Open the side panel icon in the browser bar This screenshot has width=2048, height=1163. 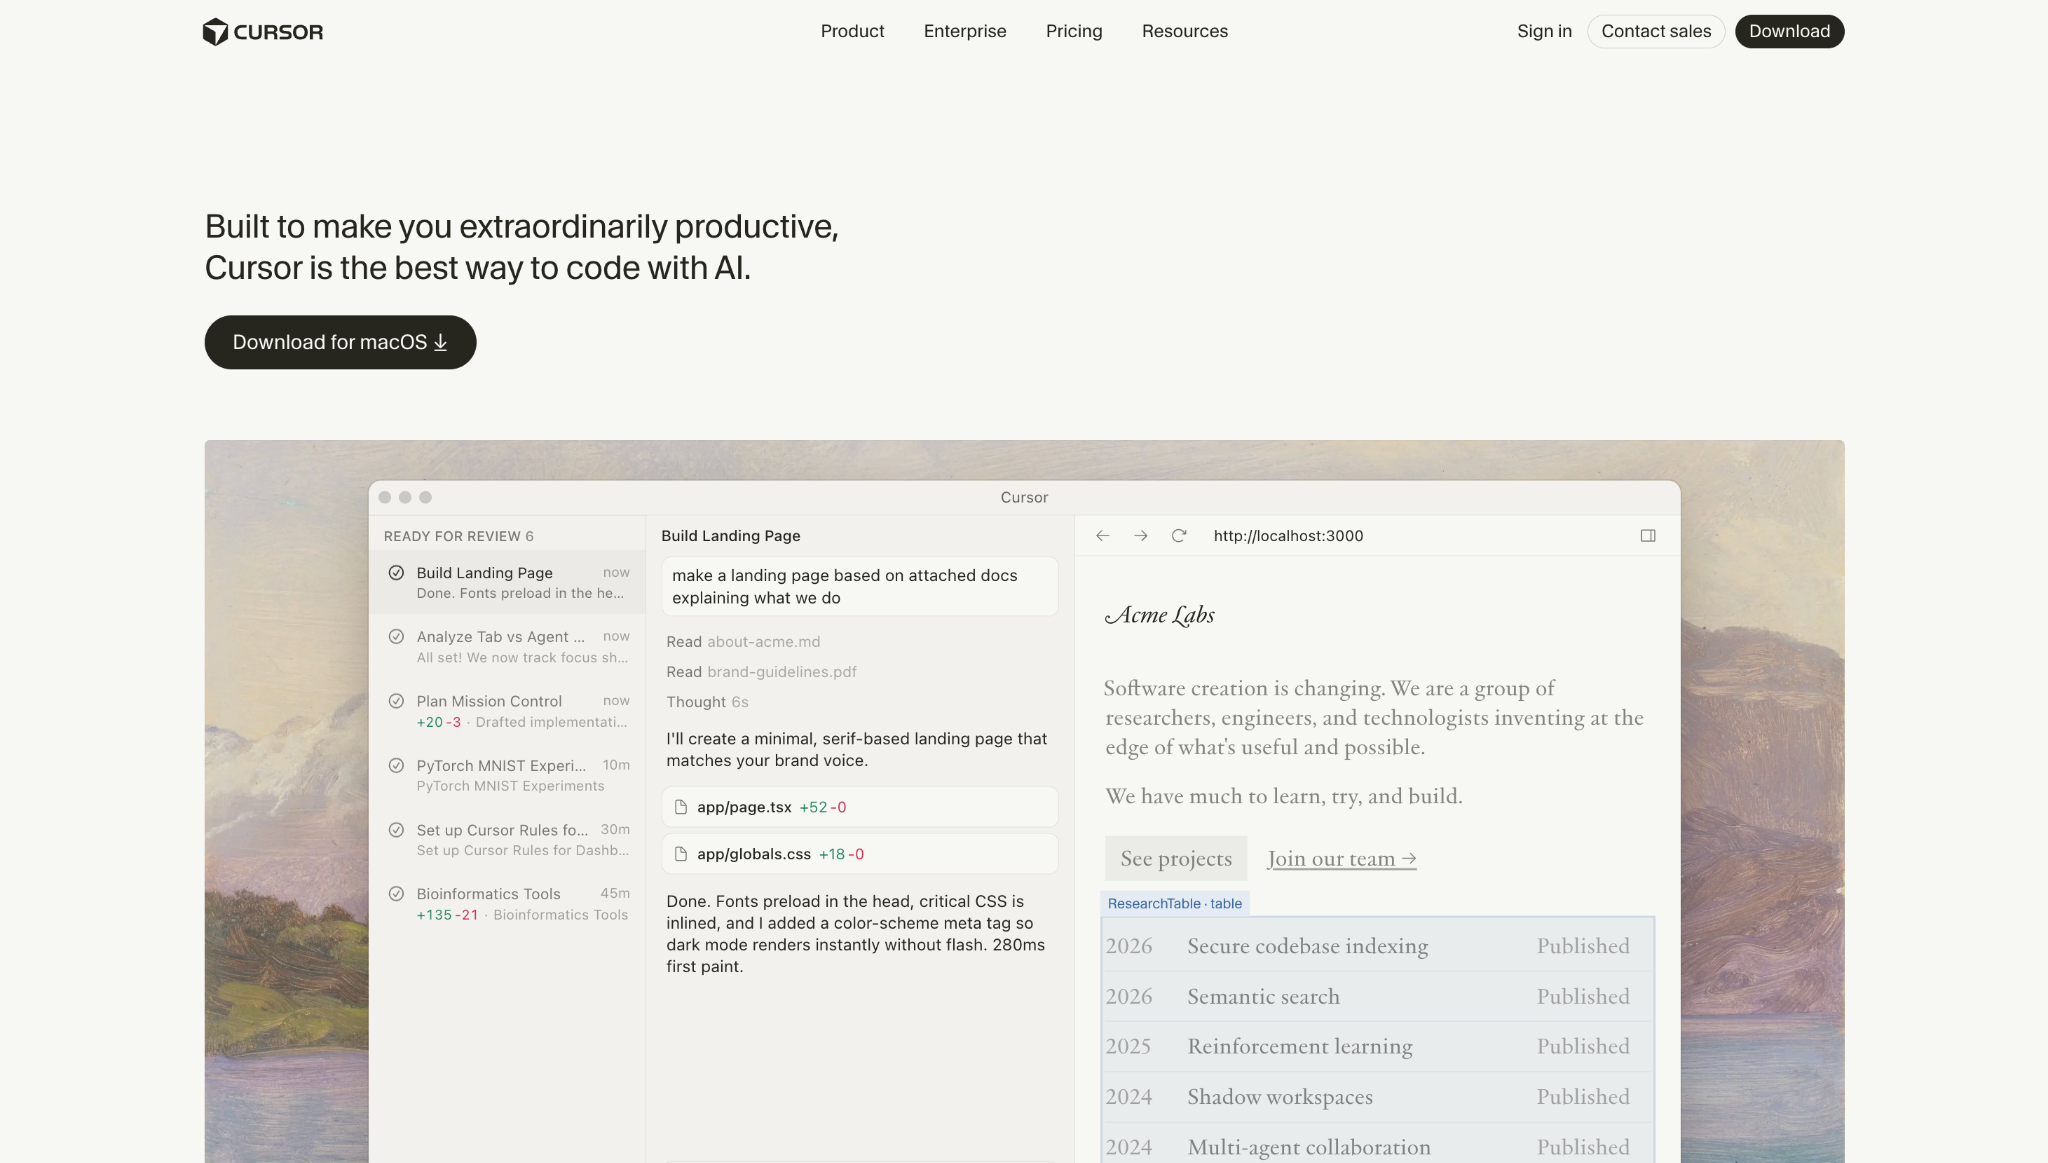click(1647, 536)
